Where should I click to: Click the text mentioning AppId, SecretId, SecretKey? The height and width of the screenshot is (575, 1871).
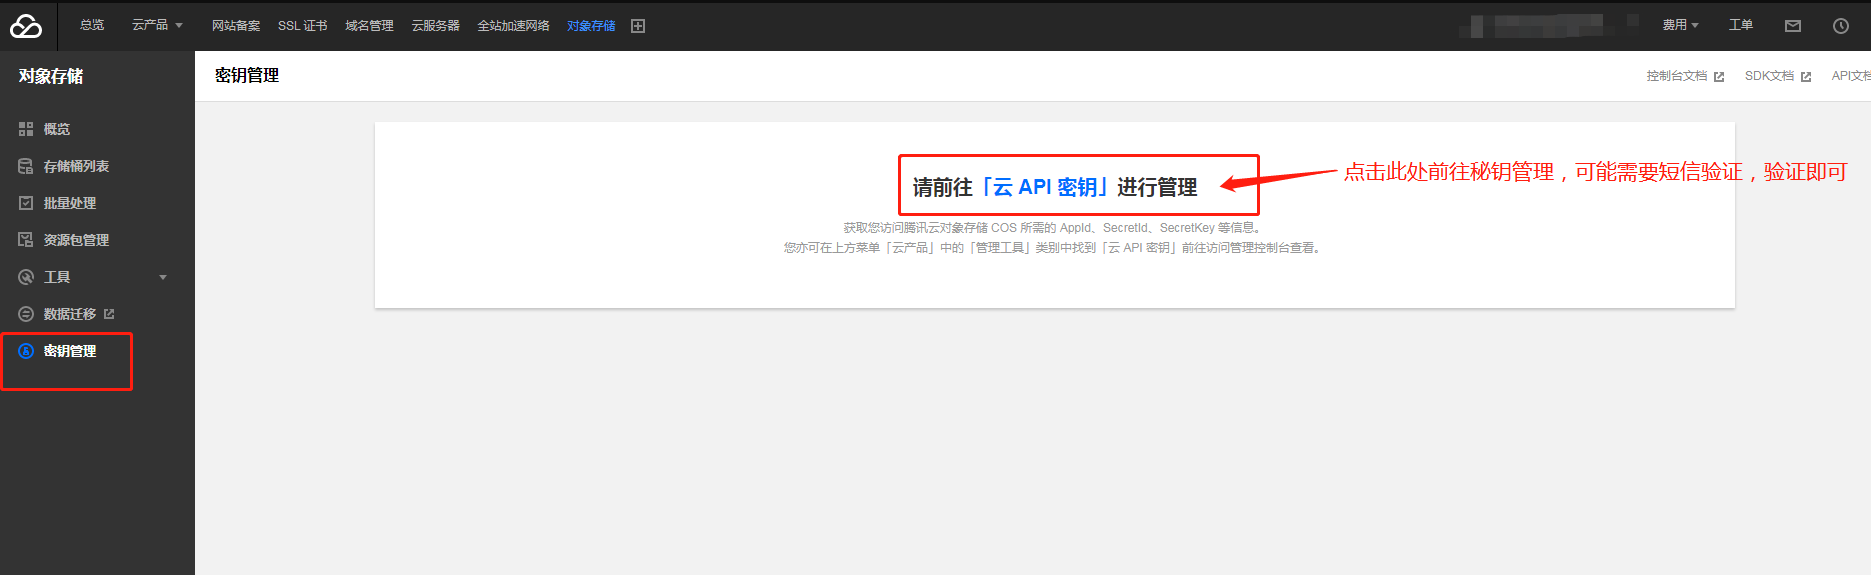click(1054, 228)
